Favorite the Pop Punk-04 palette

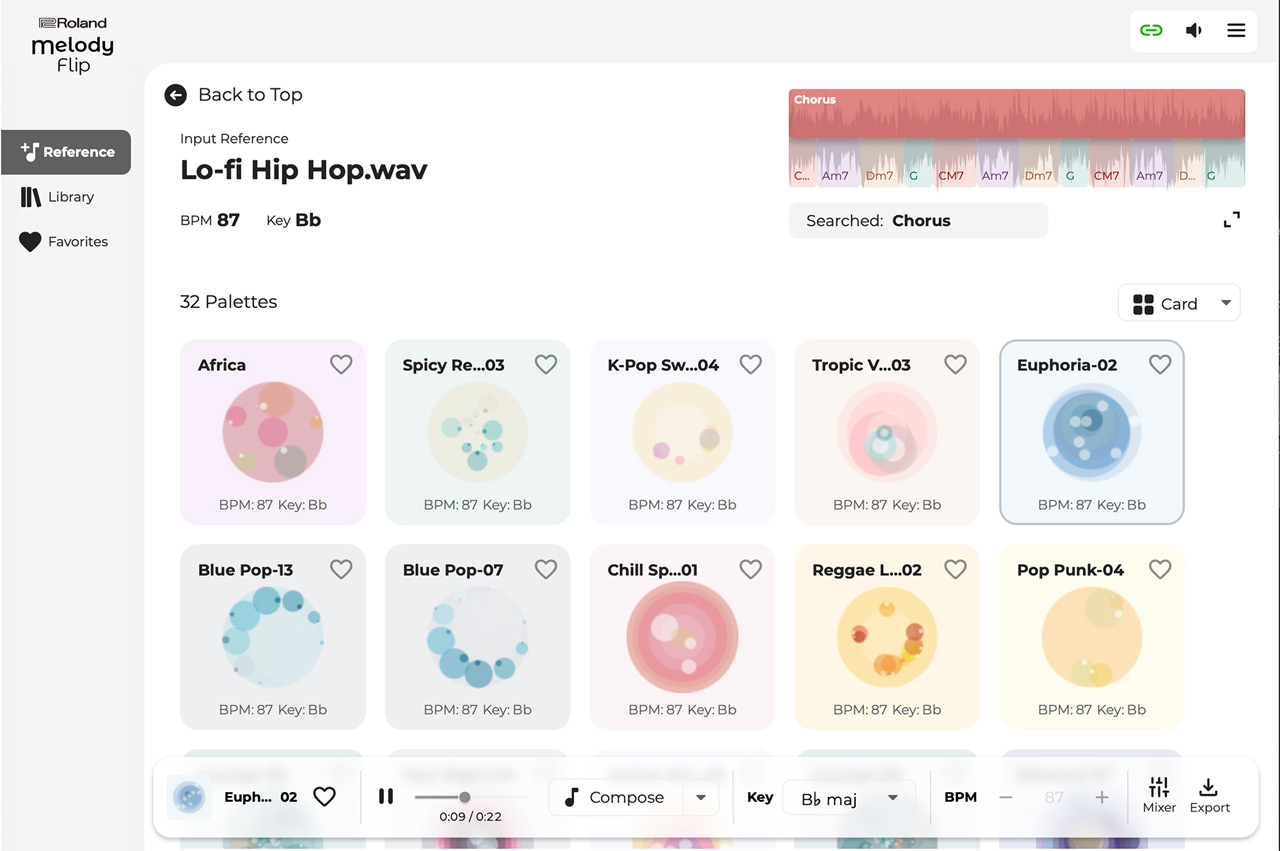[1160, 570]
